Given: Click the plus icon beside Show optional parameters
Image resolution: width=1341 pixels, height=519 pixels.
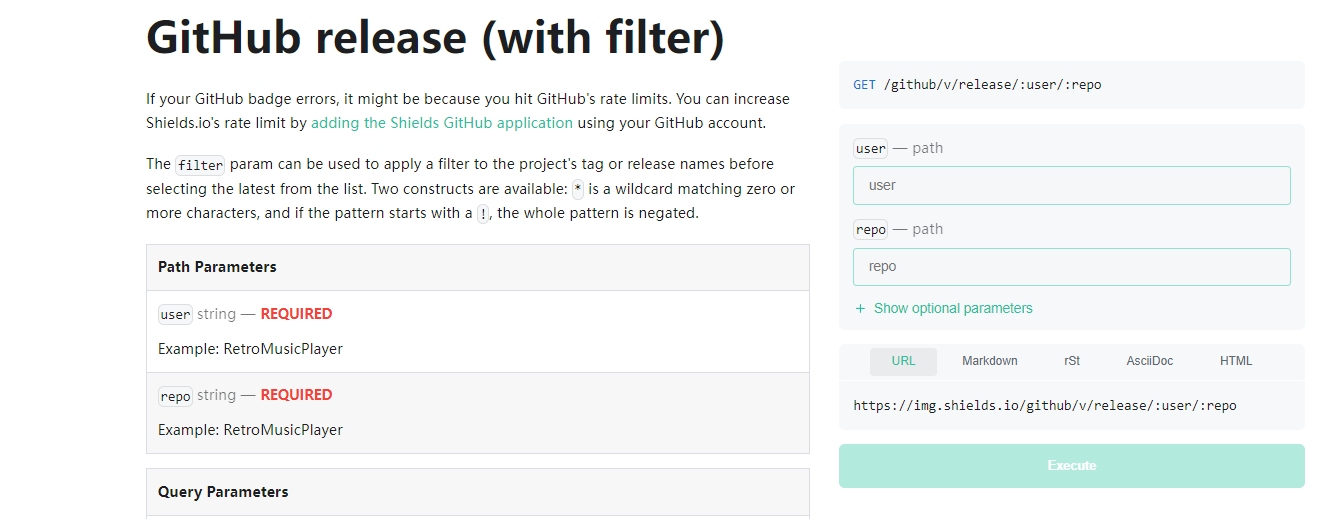Looking at the screenshot, I should [860, 309].
